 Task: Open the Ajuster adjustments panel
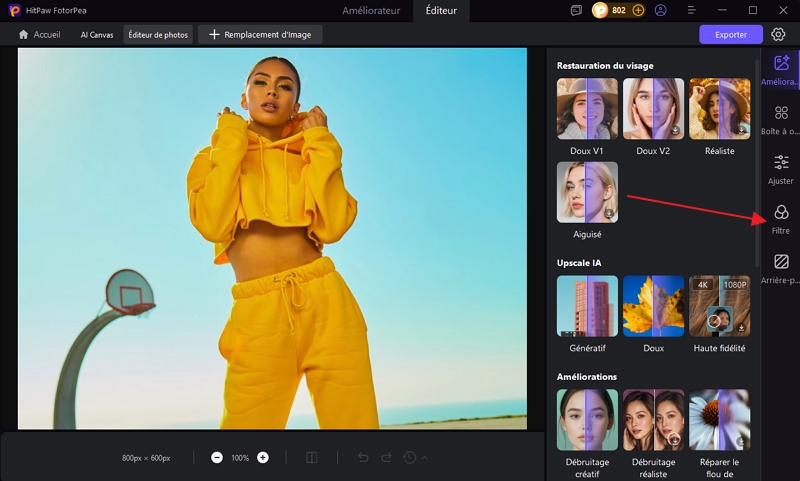781,166
